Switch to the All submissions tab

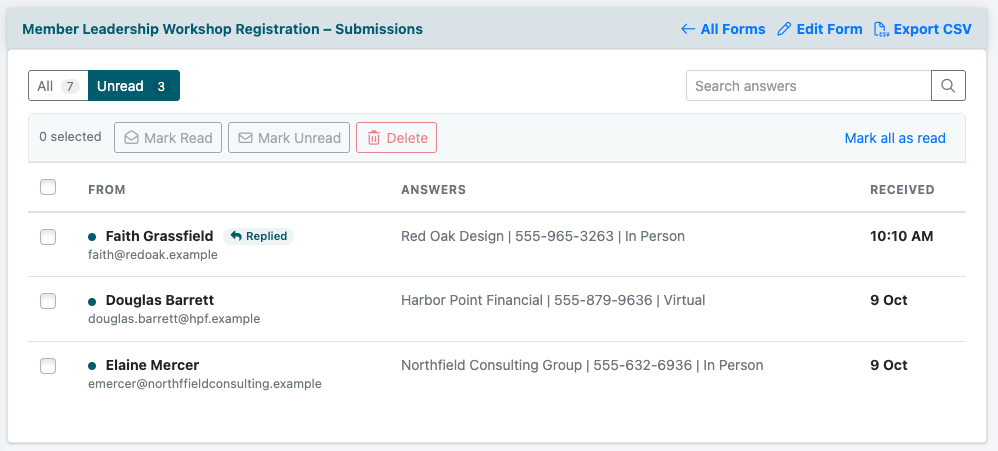58,86
